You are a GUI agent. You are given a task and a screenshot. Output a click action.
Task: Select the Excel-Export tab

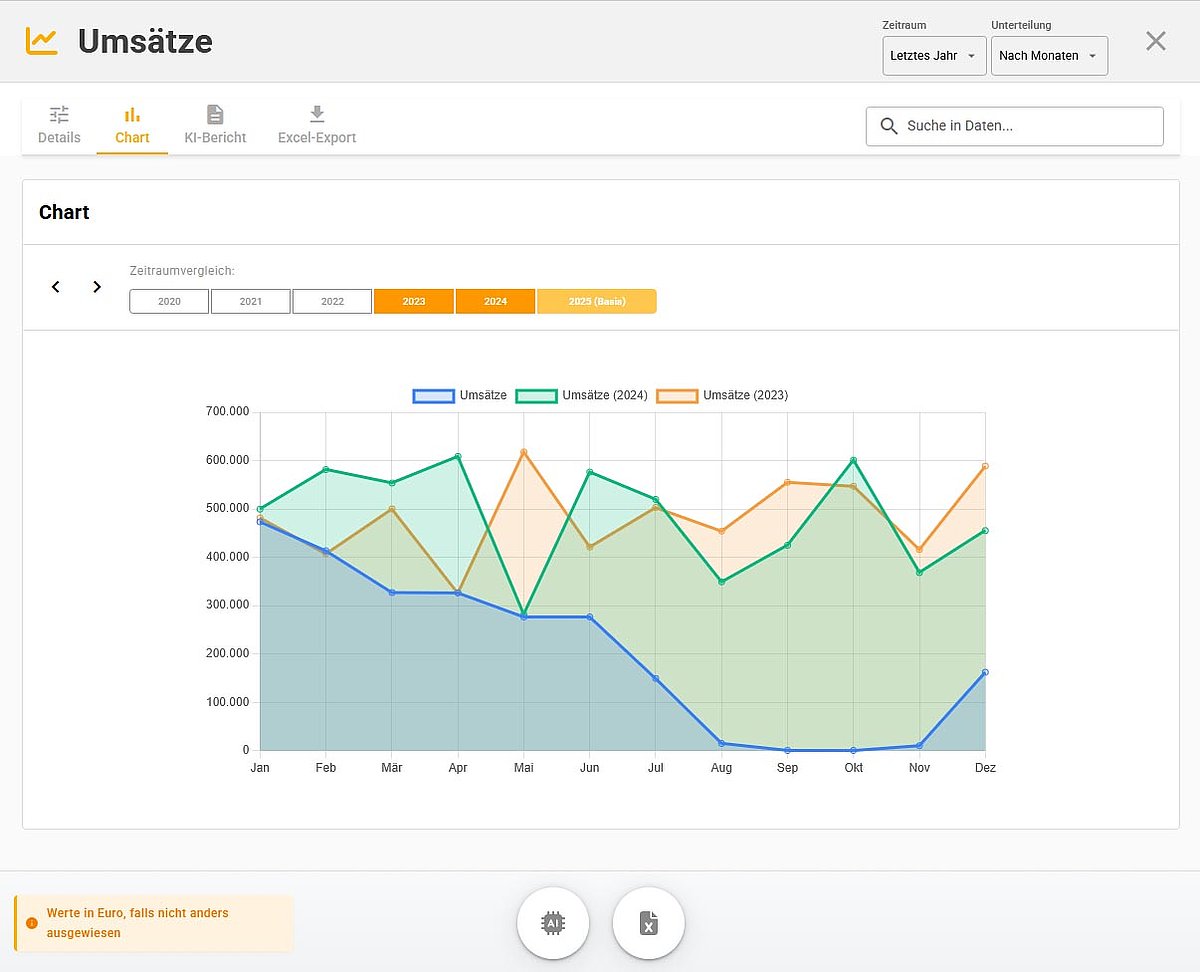click(x=317, y=126)
